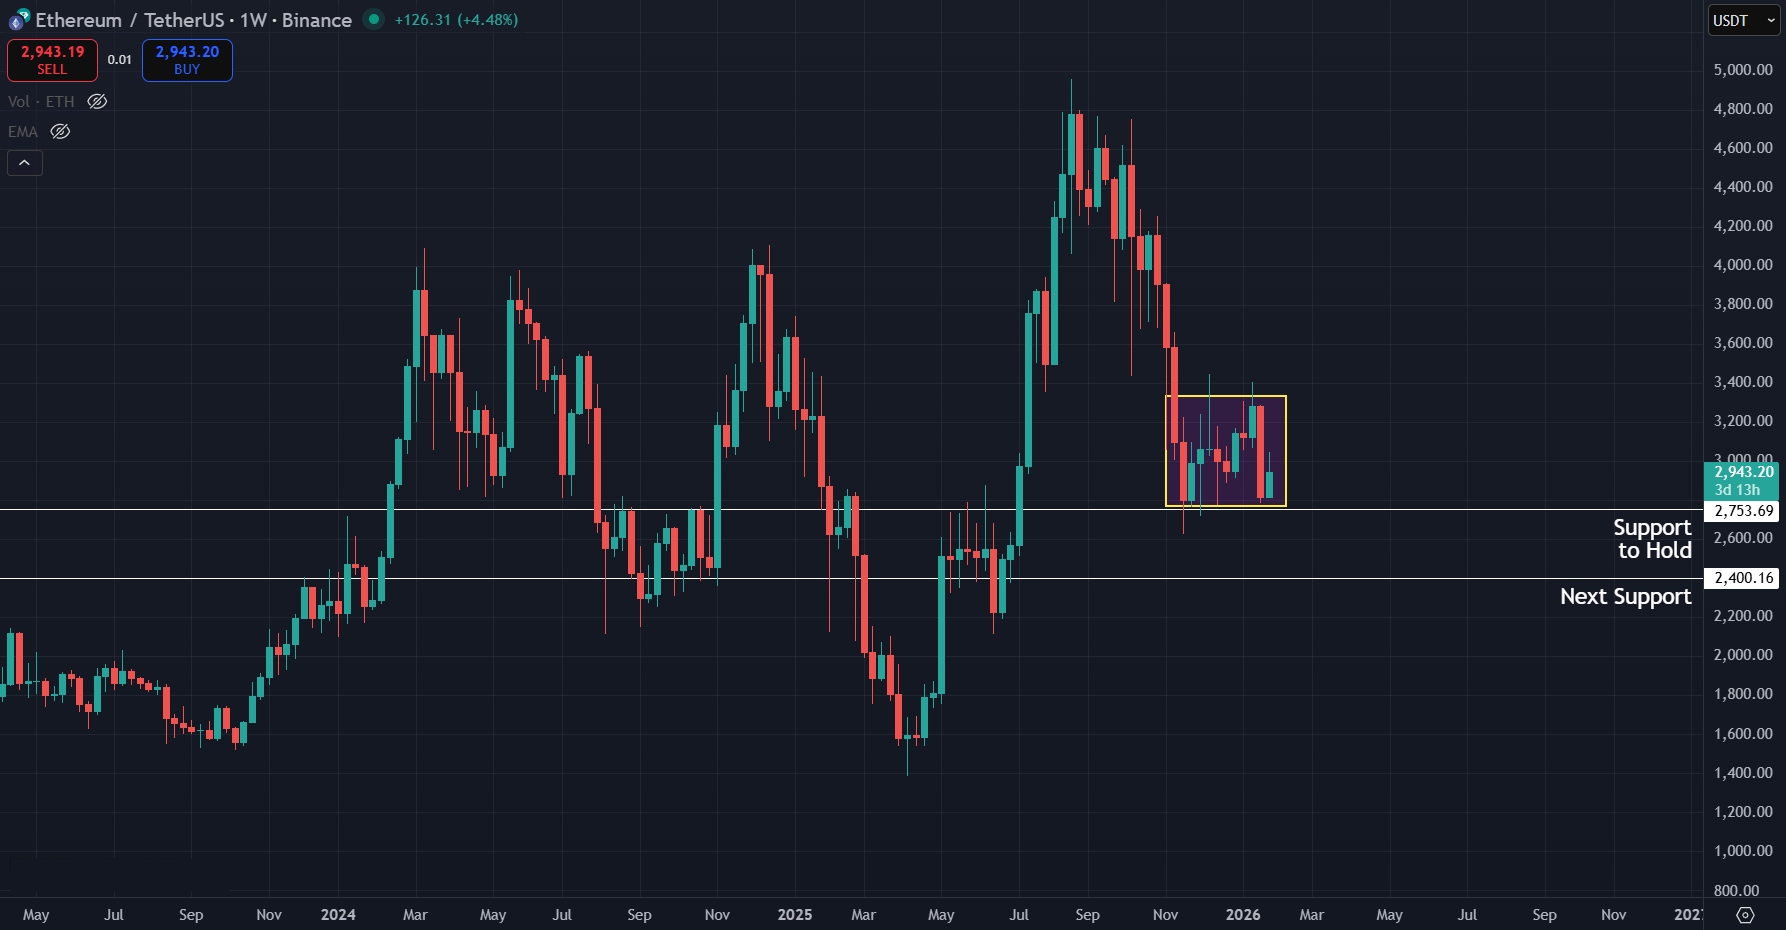Click the green market status dot
1786x930 pixels.
pos(373,19)
